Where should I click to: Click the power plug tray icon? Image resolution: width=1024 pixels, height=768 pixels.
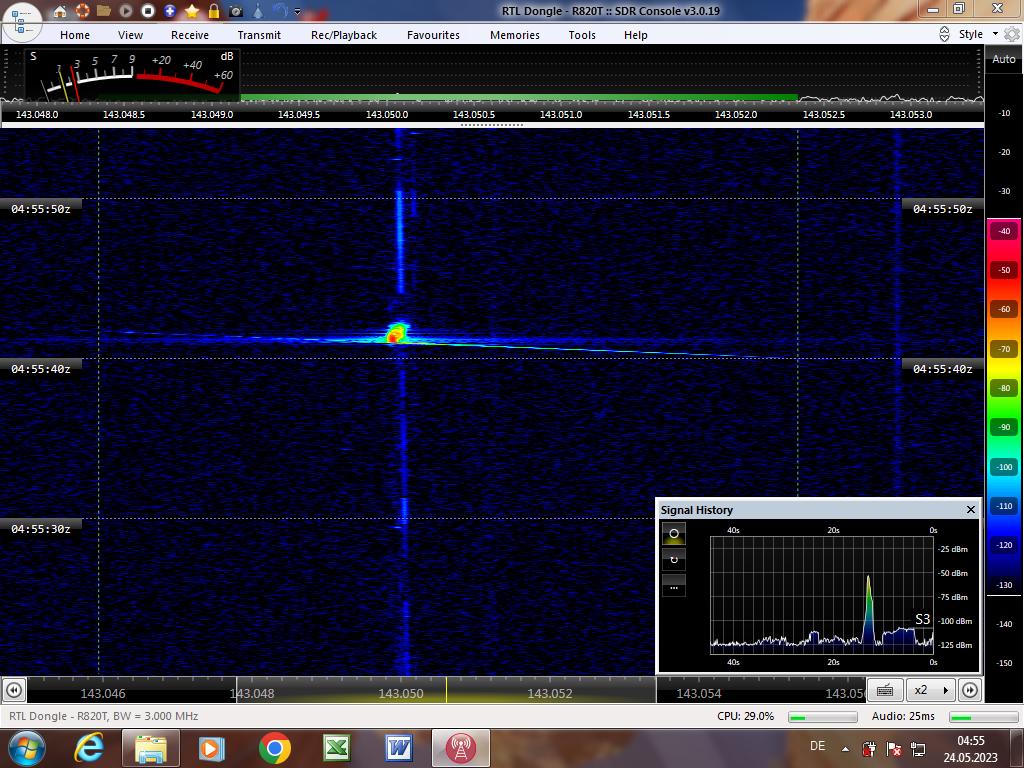(869, 749)
